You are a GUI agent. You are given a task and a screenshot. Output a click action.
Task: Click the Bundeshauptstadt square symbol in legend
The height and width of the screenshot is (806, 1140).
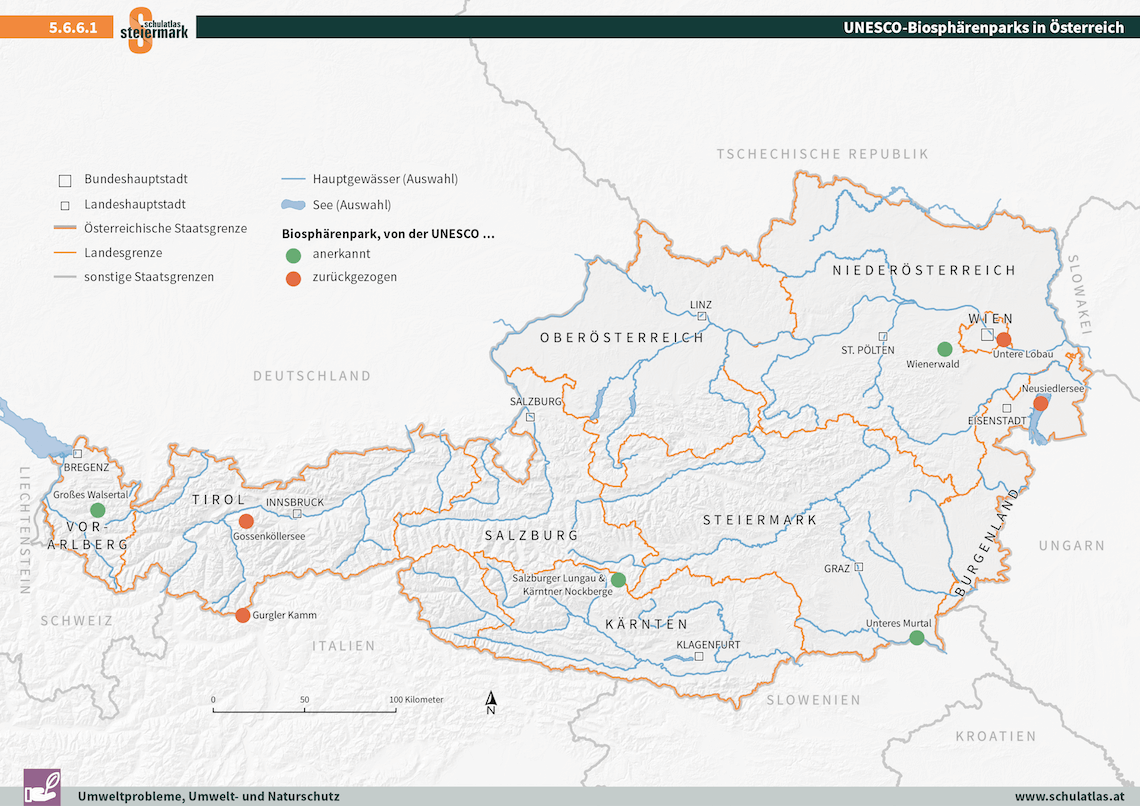point(65,179)
